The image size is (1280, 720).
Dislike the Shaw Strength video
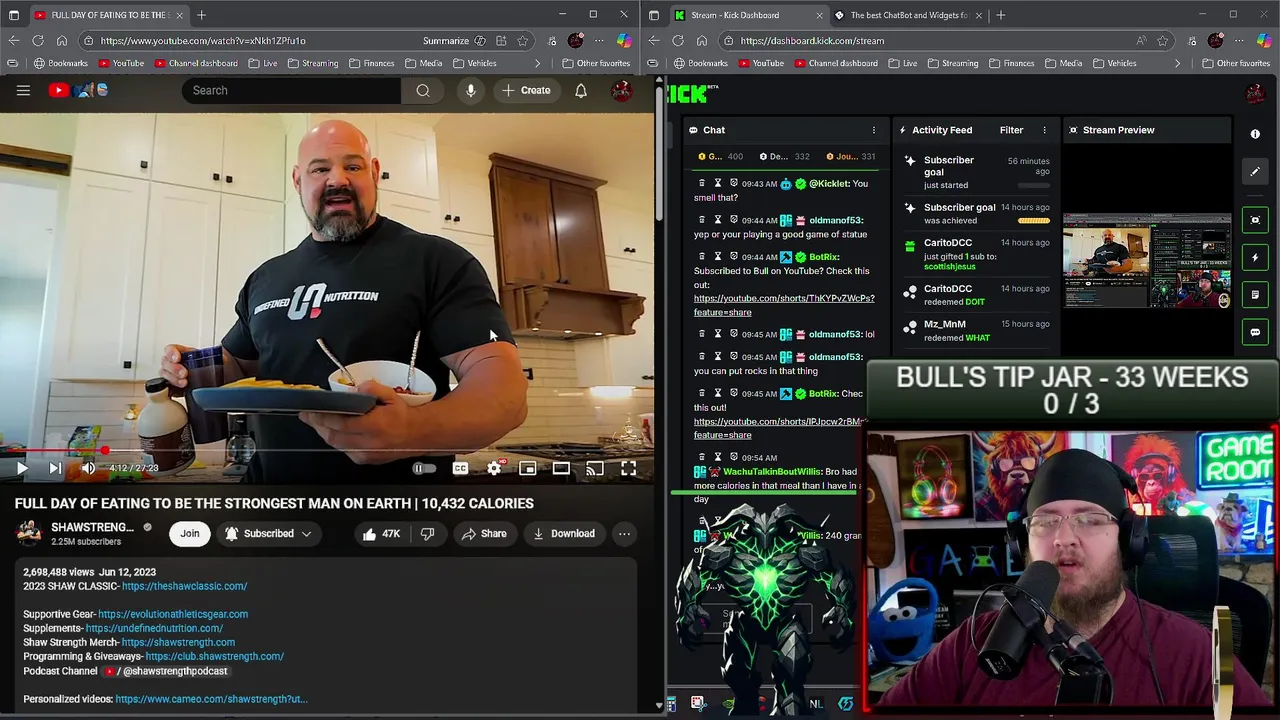click(428, 534)
